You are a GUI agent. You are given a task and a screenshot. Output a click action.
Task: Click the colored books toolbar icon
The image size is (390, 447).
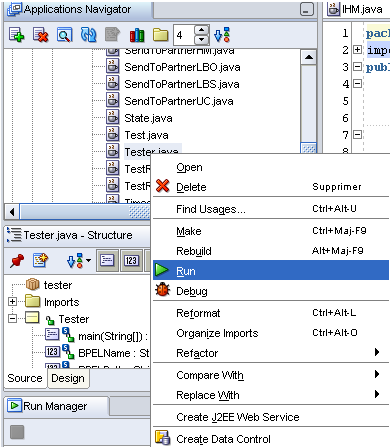[x=137, y=35]
